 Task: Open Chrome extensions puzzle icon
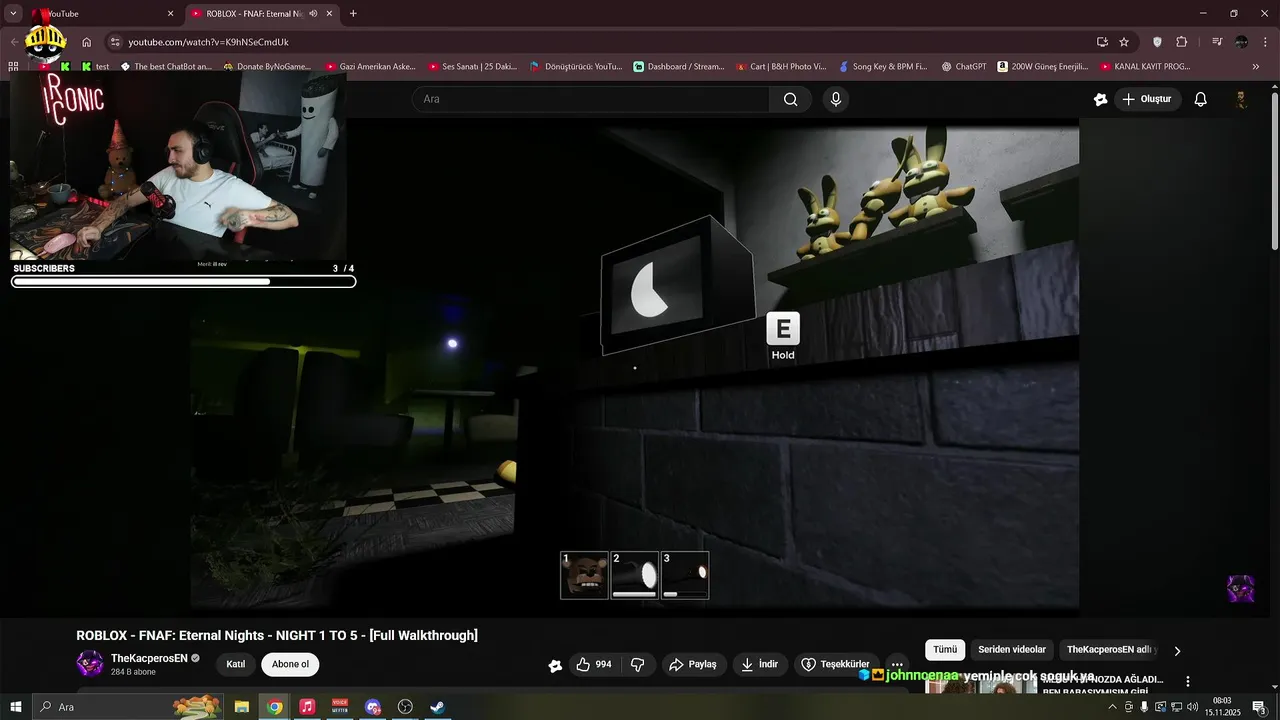click(x=1182, y=42)
